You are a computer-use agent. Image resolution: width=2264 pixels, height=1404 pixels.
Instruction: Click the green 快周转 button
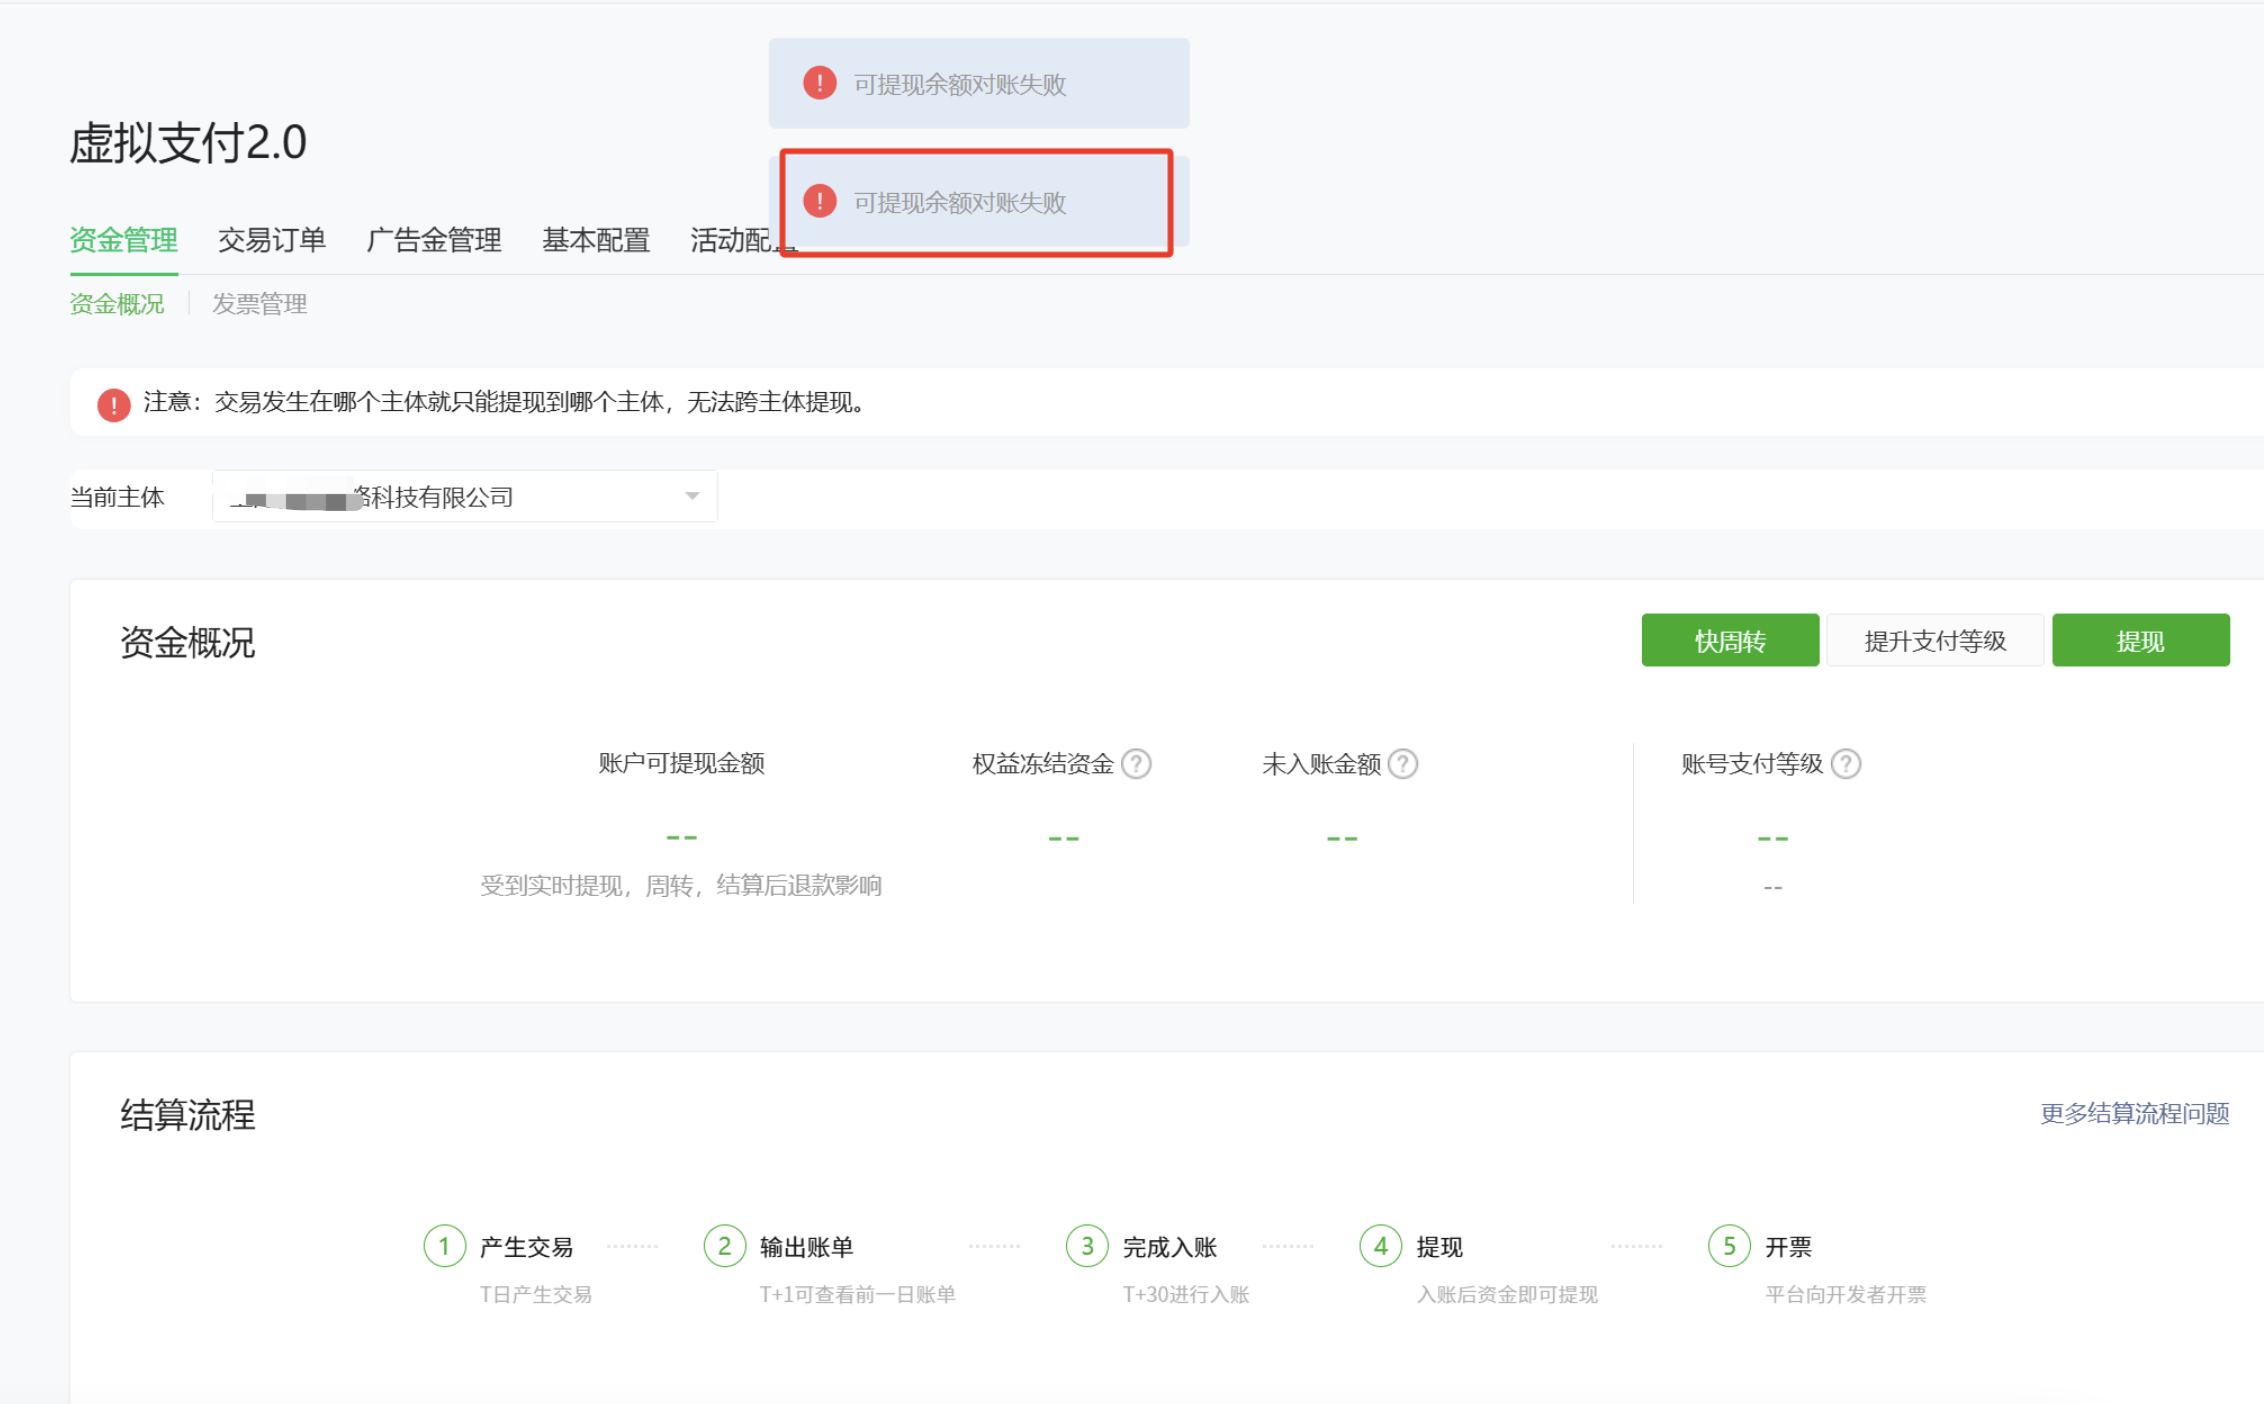pos(1730,640)
